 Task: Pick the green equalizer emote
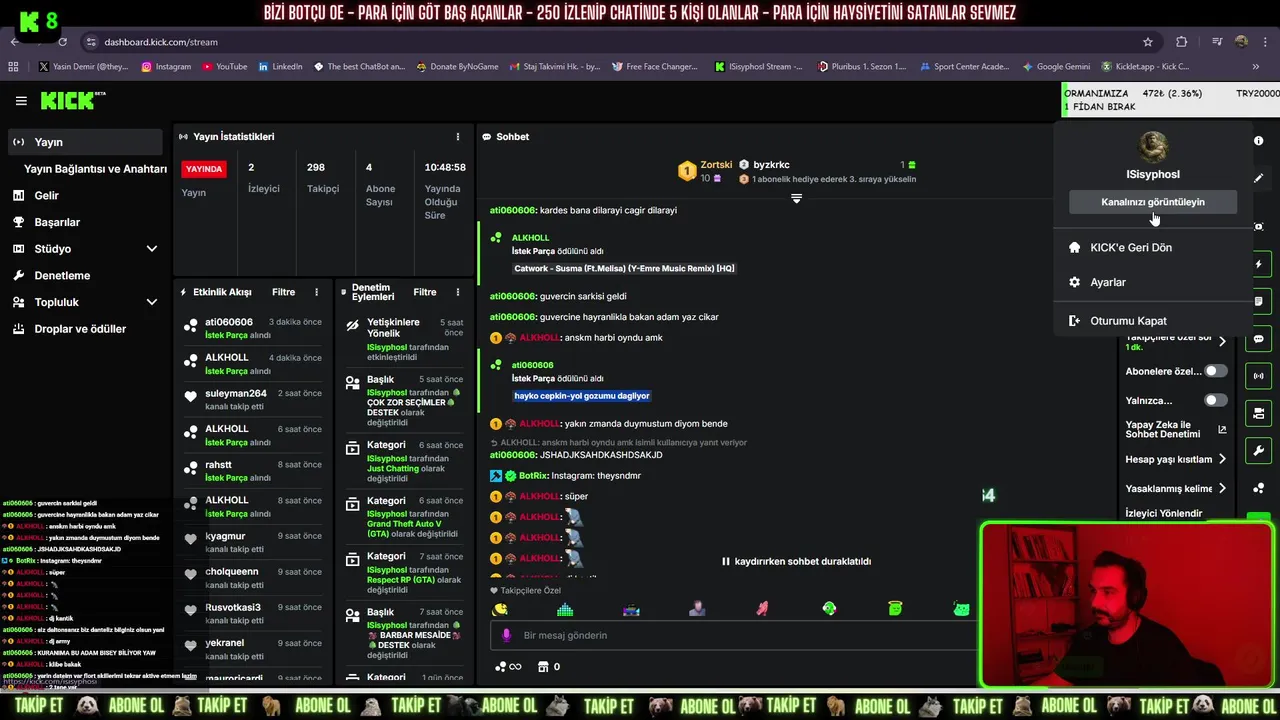pyautogui.click(x=565, y=609)
